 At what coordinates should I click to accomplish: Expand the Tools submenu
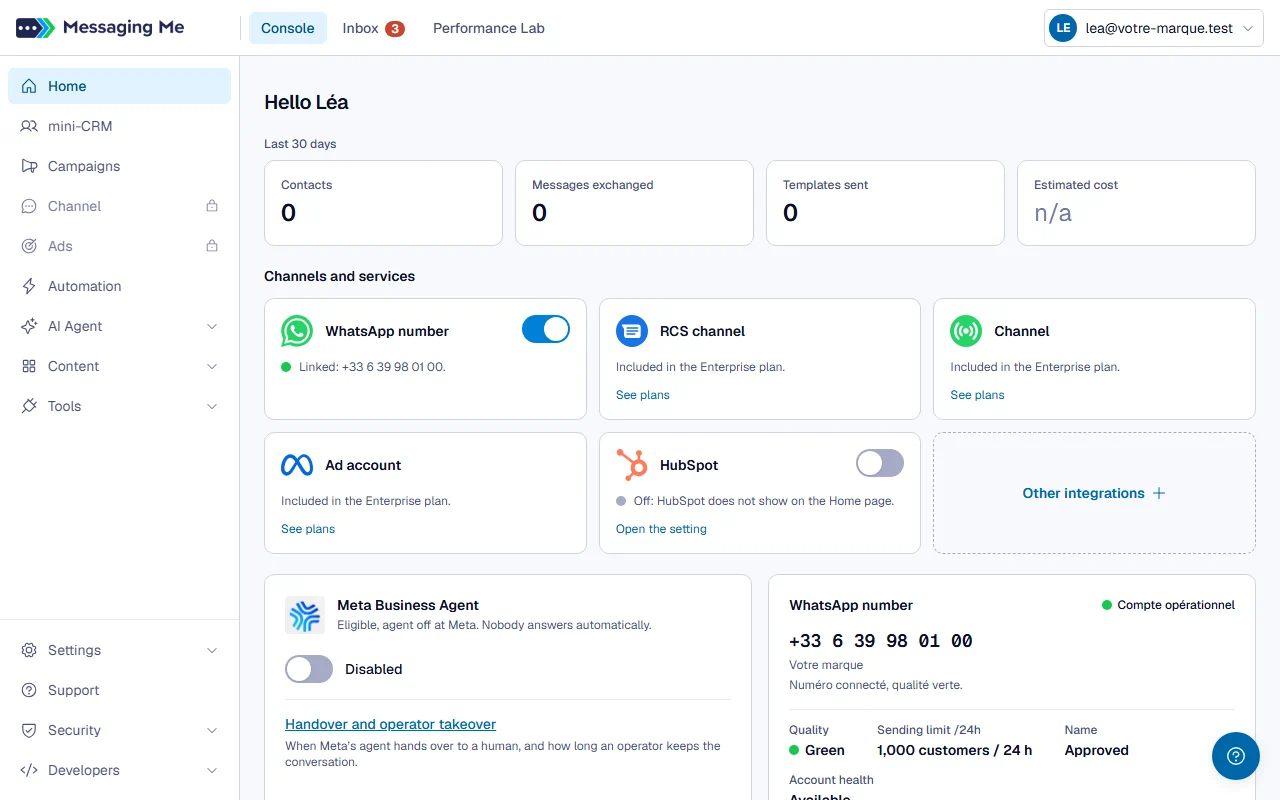(212, 406)
